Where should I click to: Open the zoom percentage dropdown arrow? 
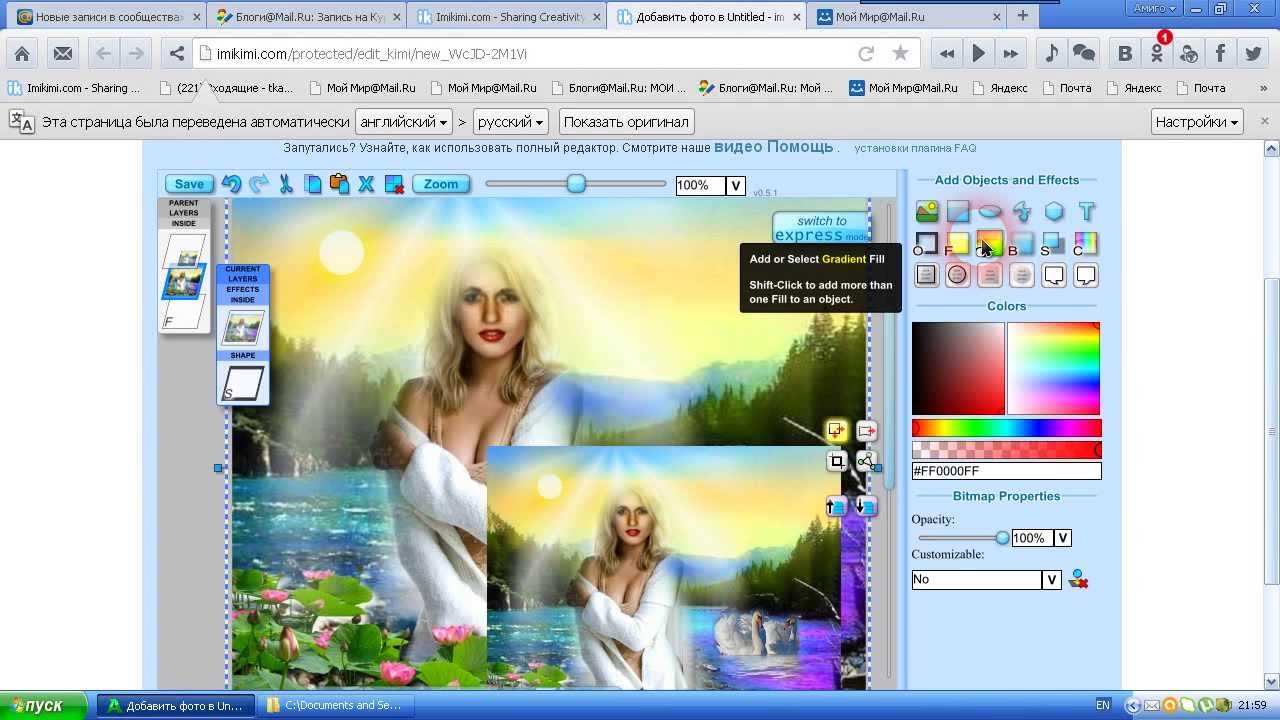[x=736, y=185]
